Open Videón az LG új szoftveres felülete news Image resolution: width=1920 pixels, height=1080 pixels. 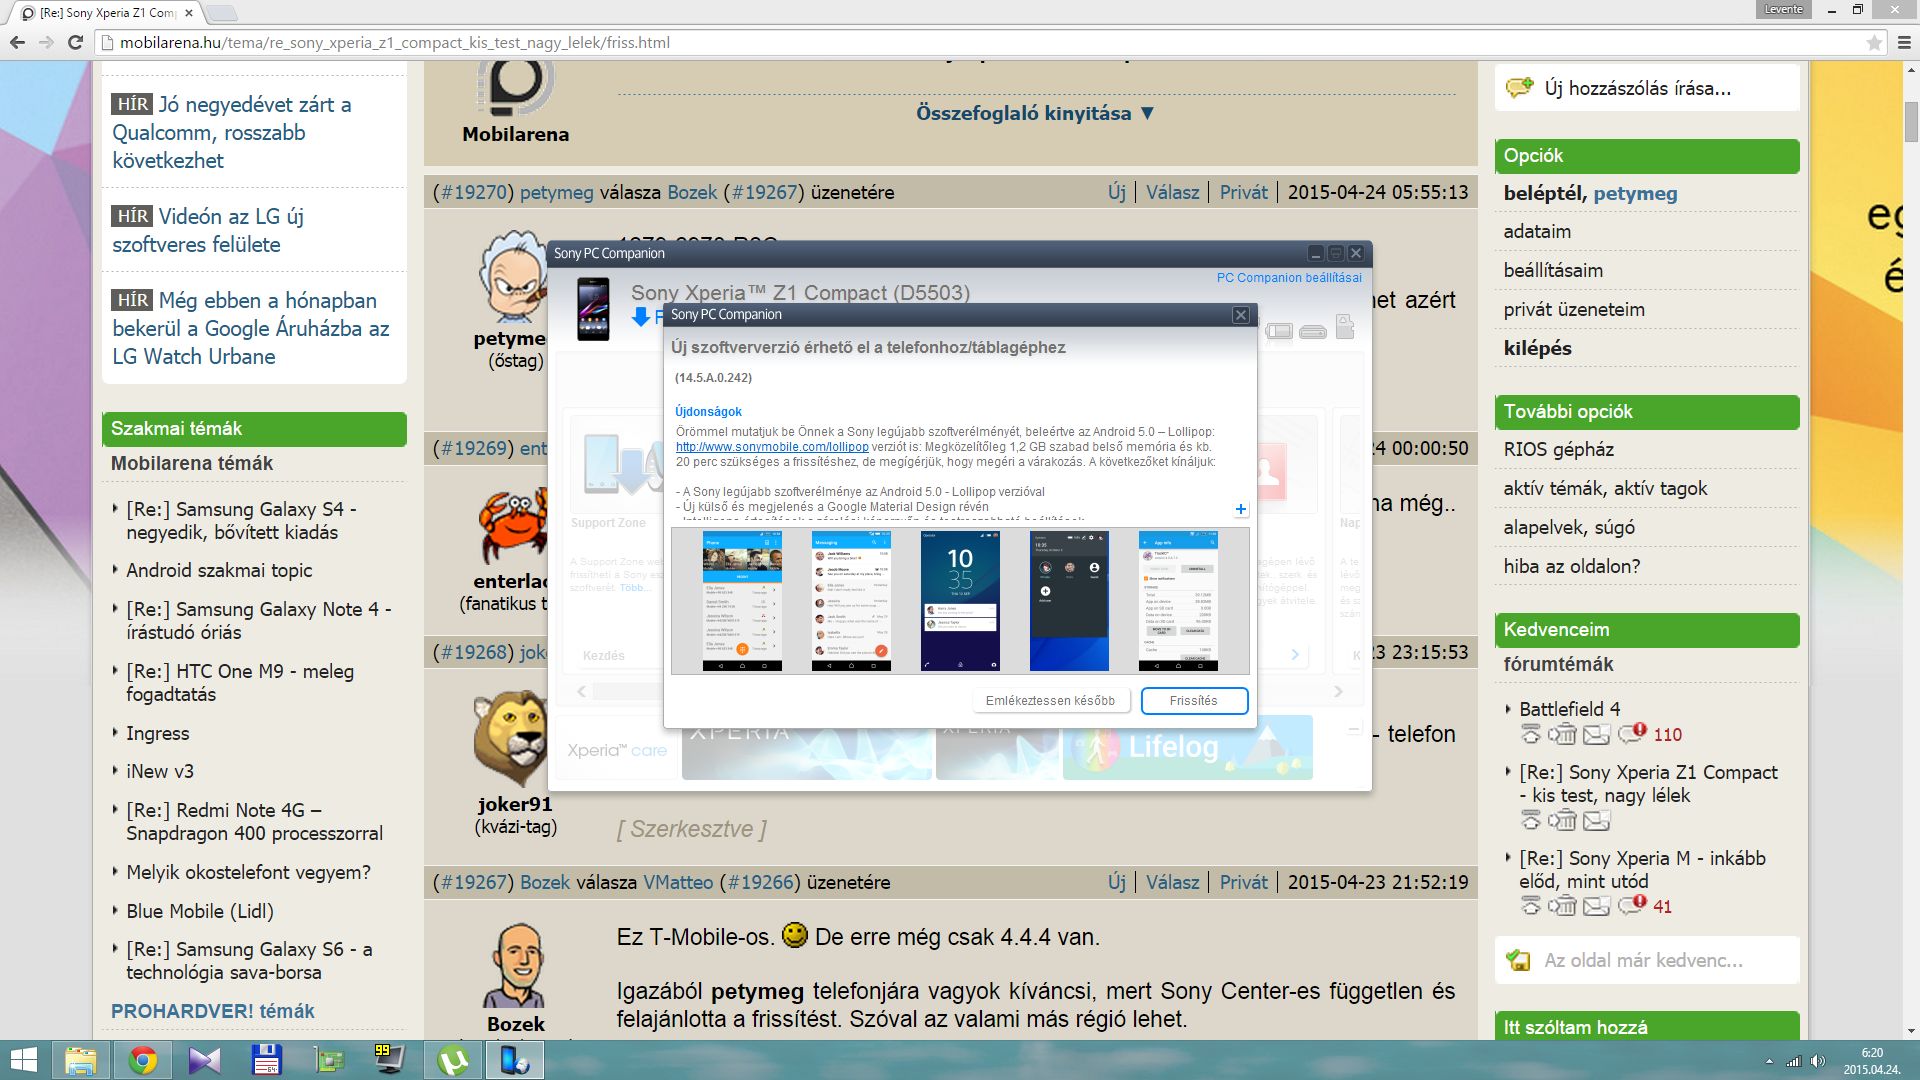click(208, 230)
